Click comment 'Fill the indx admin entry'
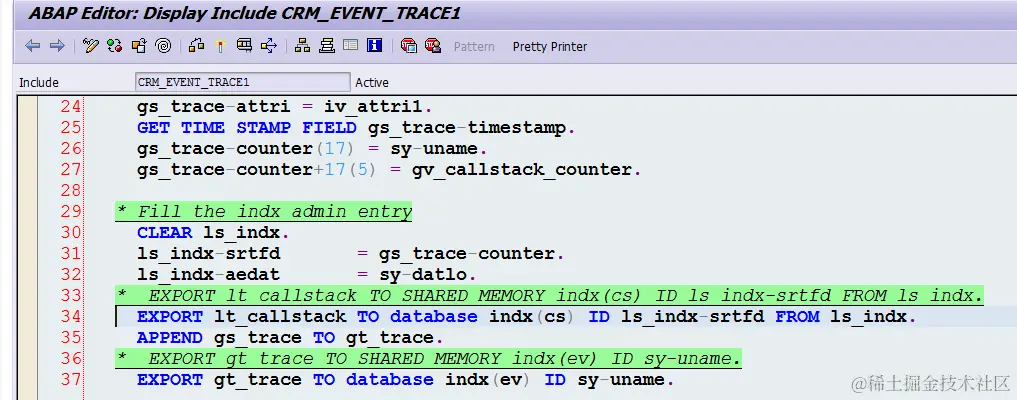 (x=274, y=212)
